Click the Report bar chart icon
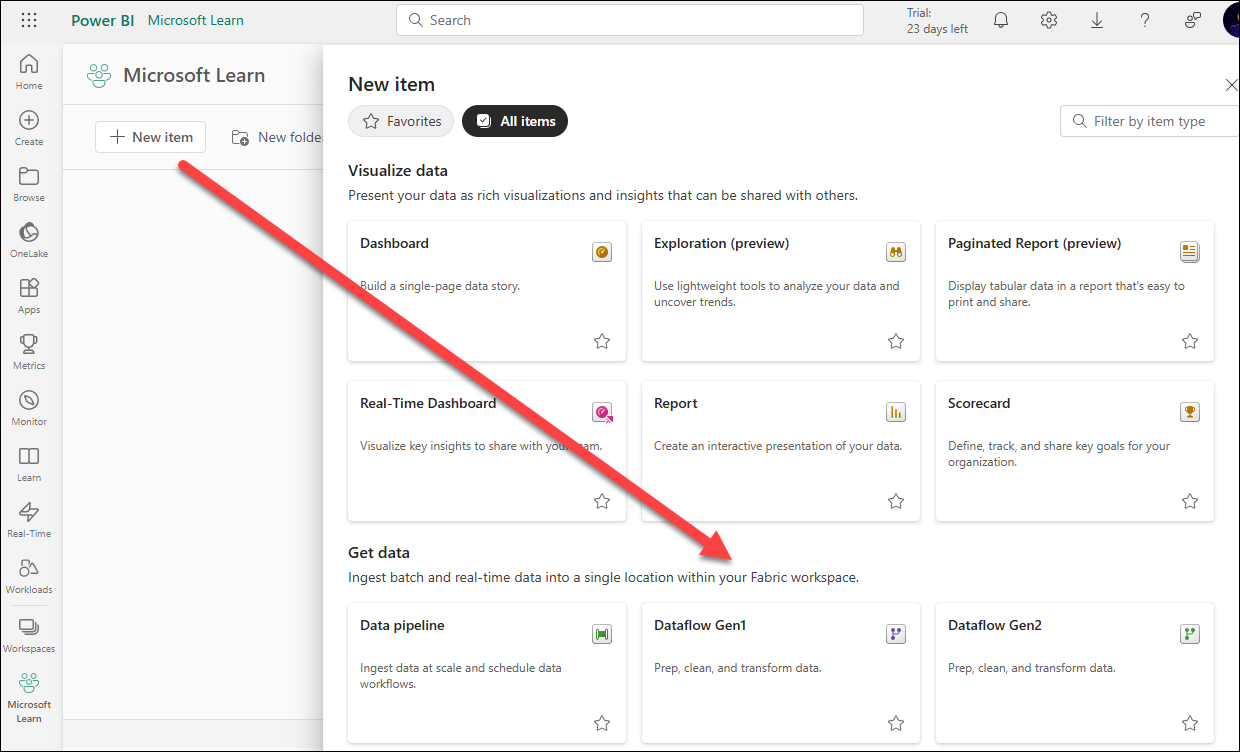Screen dimensions: 1240x752 click(x=896, y=412)
